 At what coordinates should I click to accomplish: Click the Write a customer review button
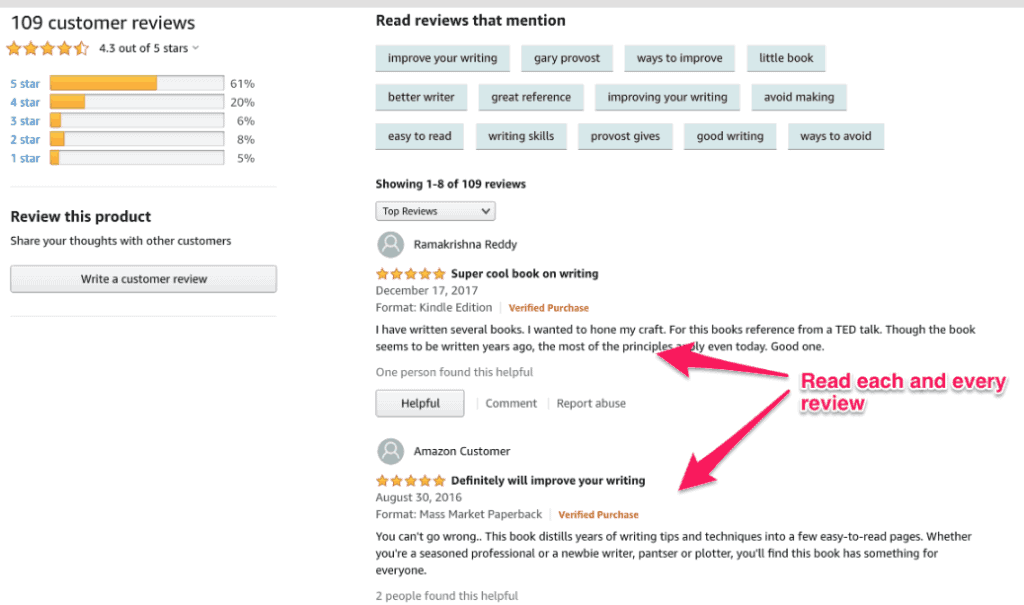(142, 278)
